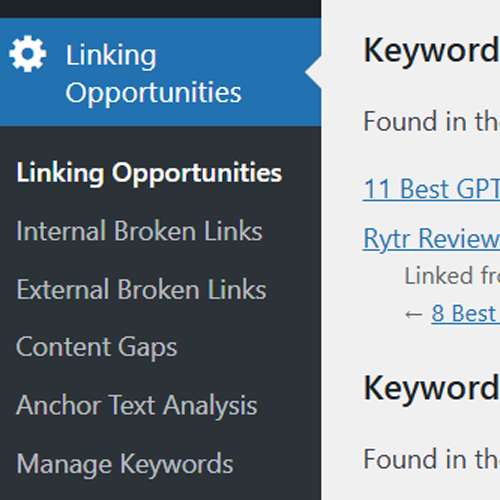The width and height of the screenshot is (500, 500).
Task: Click the first "Found in" description text
Action: pos(431,121)
